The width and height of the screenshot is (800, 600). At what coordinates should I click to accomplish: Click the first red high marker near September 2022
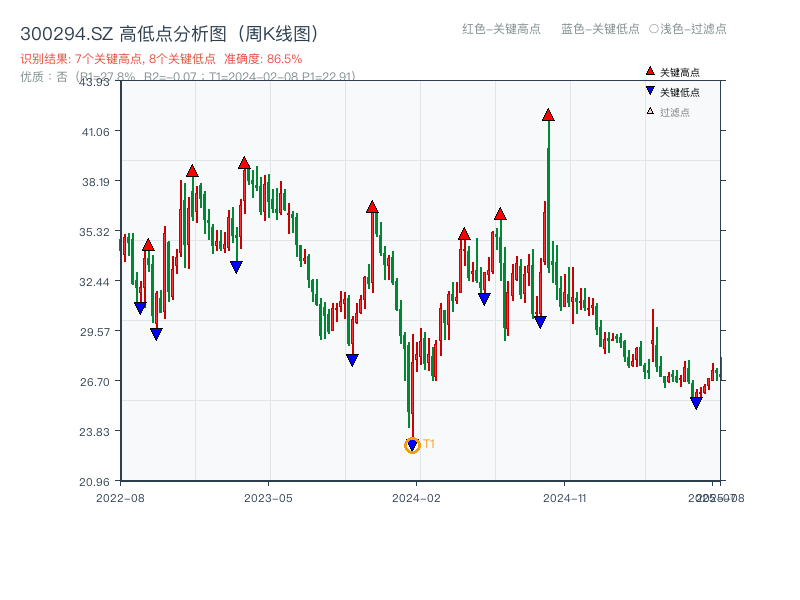148,245
